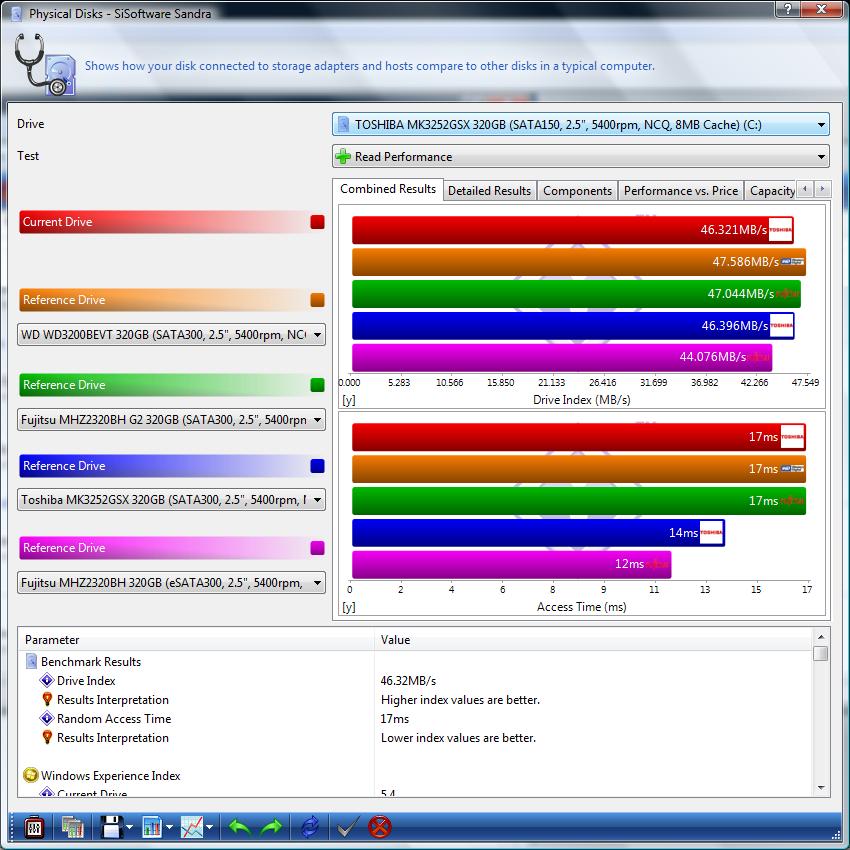Expand the Fujitsu MHZ2320BH eSATA300 reference dropdown
Viewport: 850px width, 850px height.
pos(171,583)
